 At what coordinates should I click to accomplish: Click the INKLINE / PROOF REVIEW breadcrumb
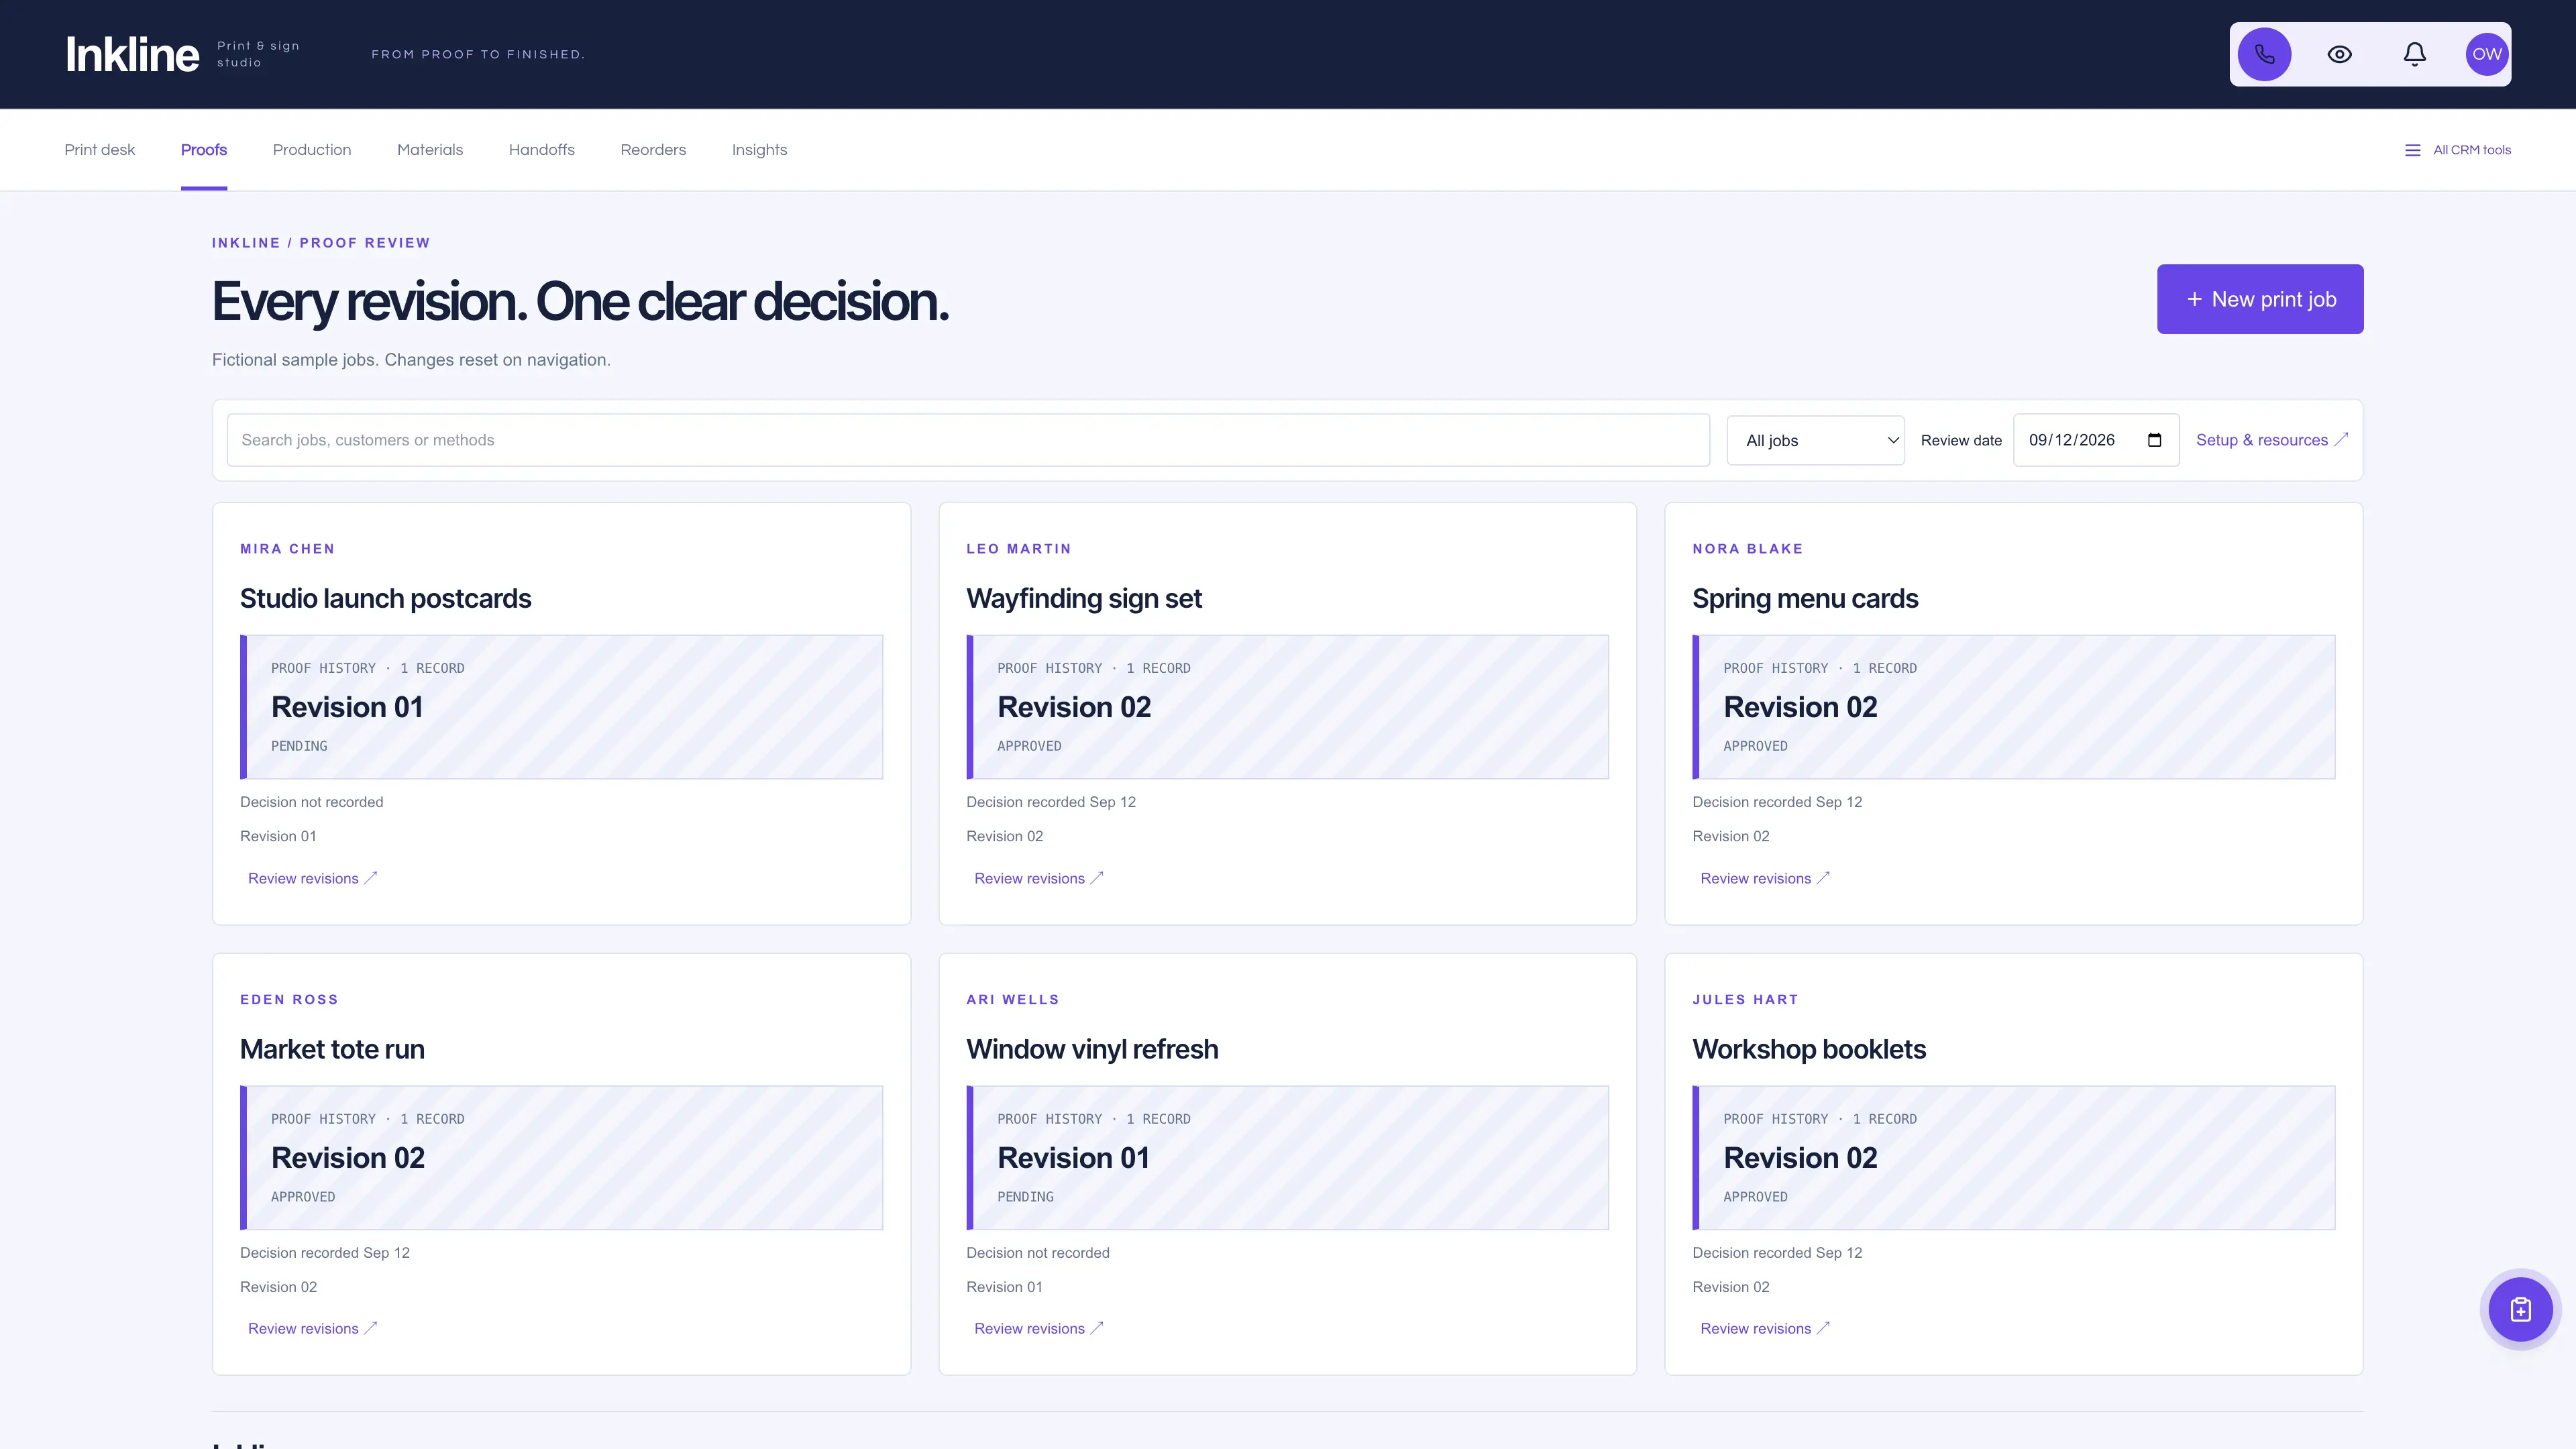pyautogui.click(x=321, y=243)
